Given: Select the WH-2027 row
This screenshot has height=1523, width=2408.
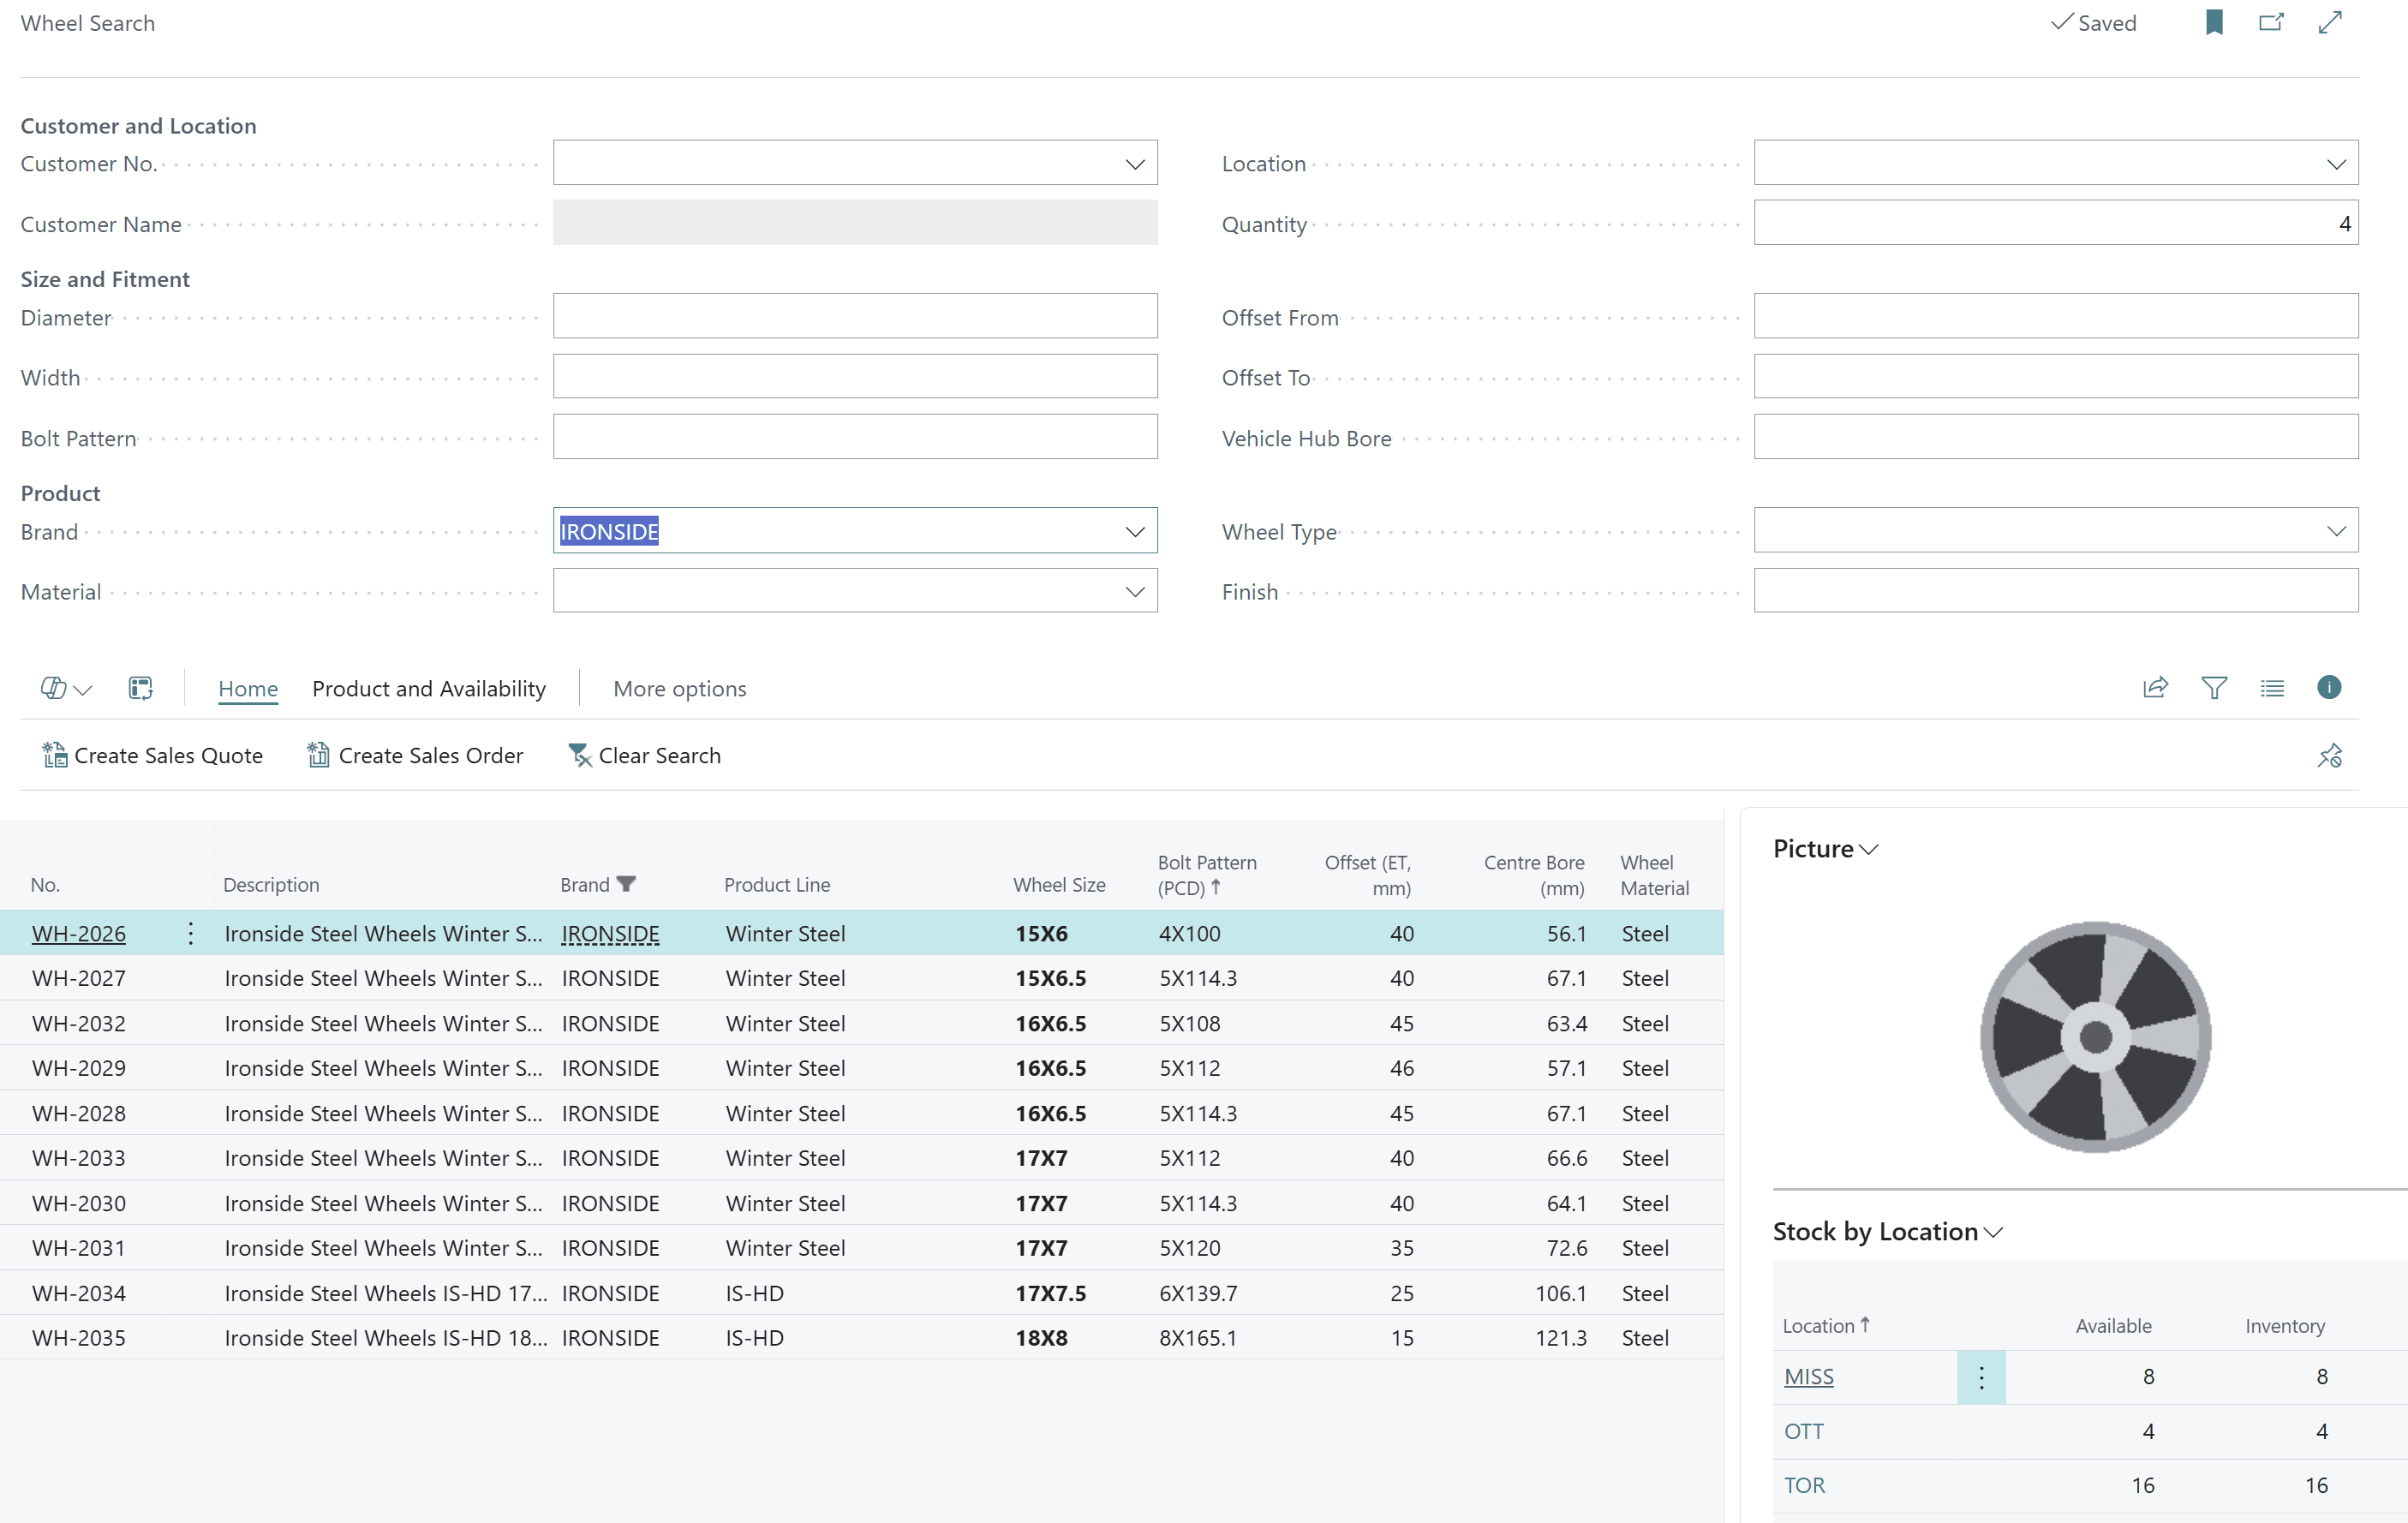Looking at the screenshot, I should [x=861, y=978].
